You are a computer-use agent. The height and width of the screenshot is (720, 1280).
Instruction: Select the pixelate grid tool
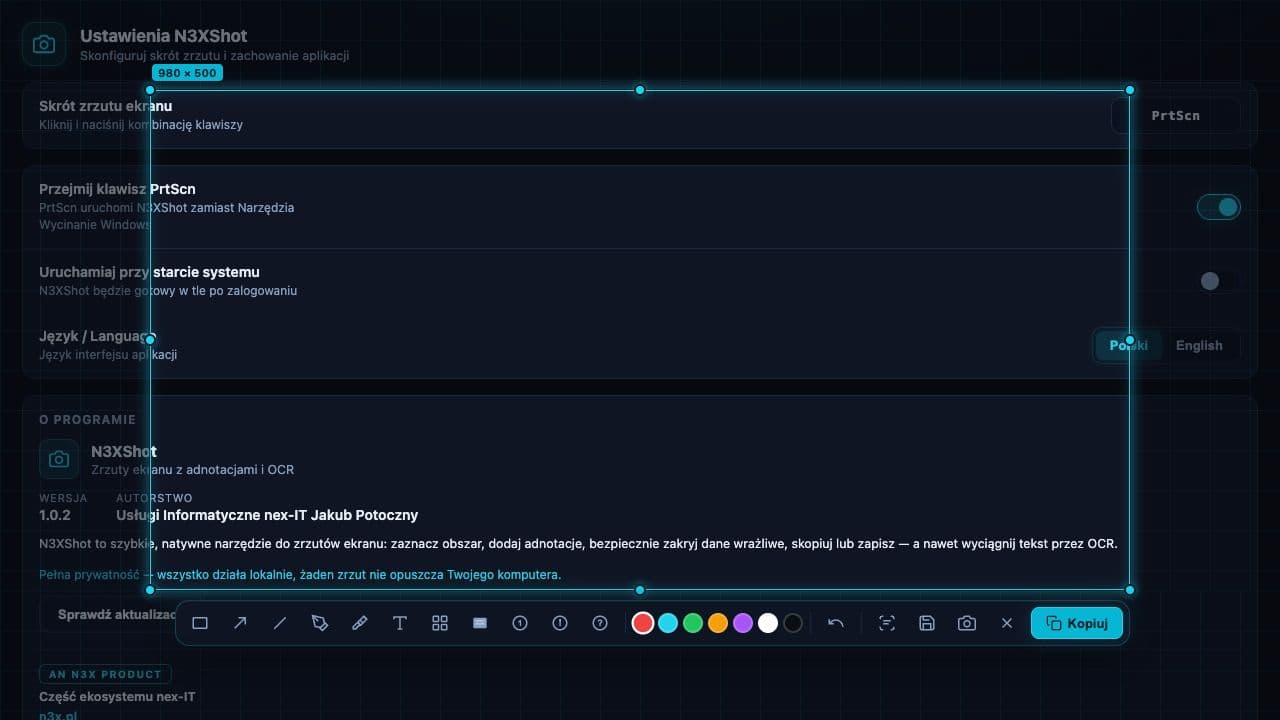point(440,623)
